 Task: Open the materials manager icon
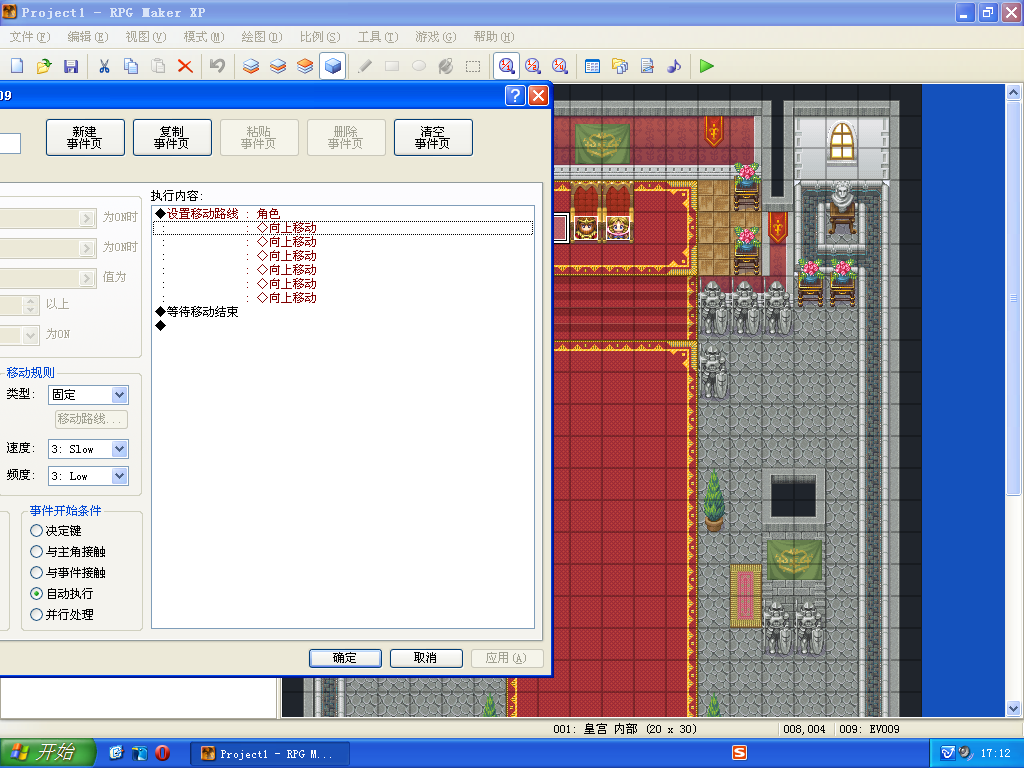[x=620, y=66]
